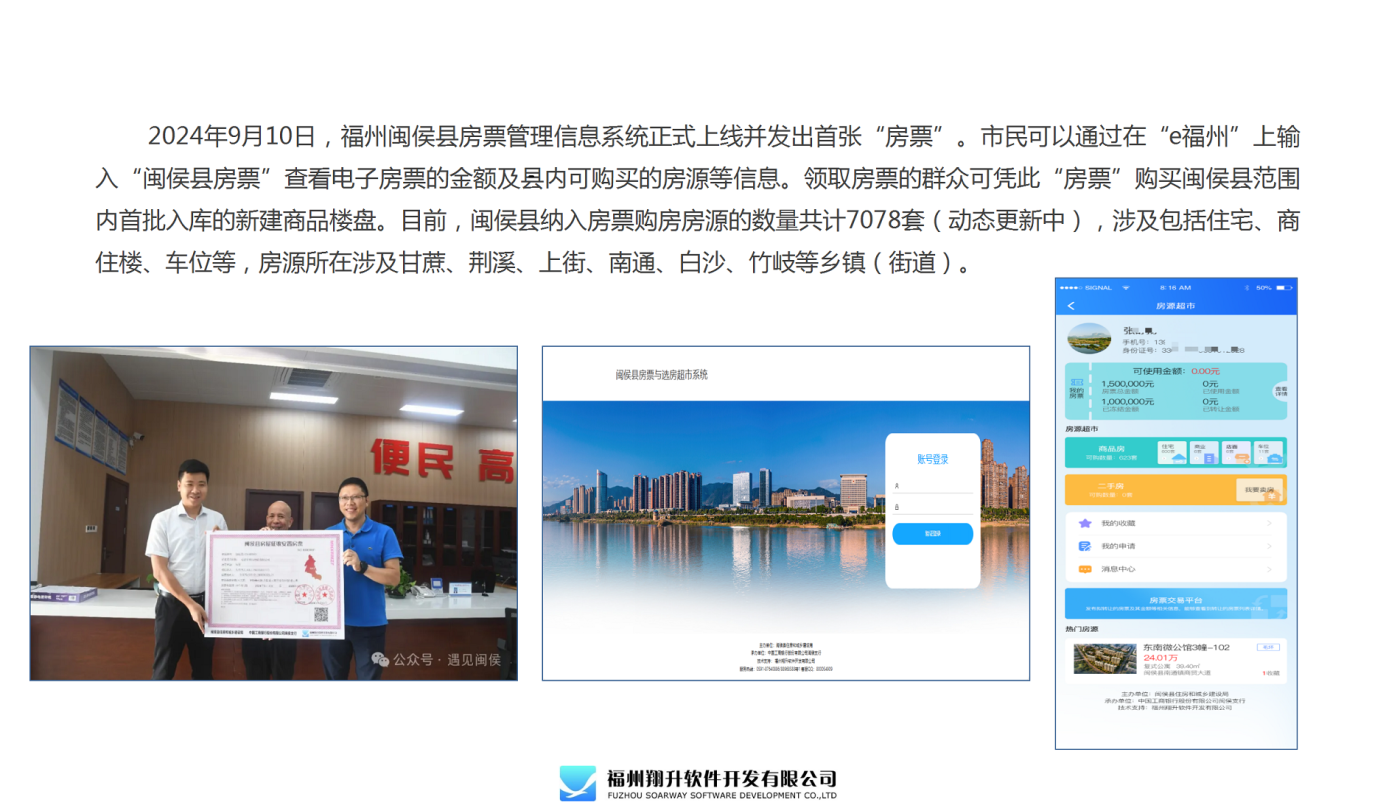Select the 商业 commercial category tile
This screenshot has width=1400, height=805.
[1204, 453]
